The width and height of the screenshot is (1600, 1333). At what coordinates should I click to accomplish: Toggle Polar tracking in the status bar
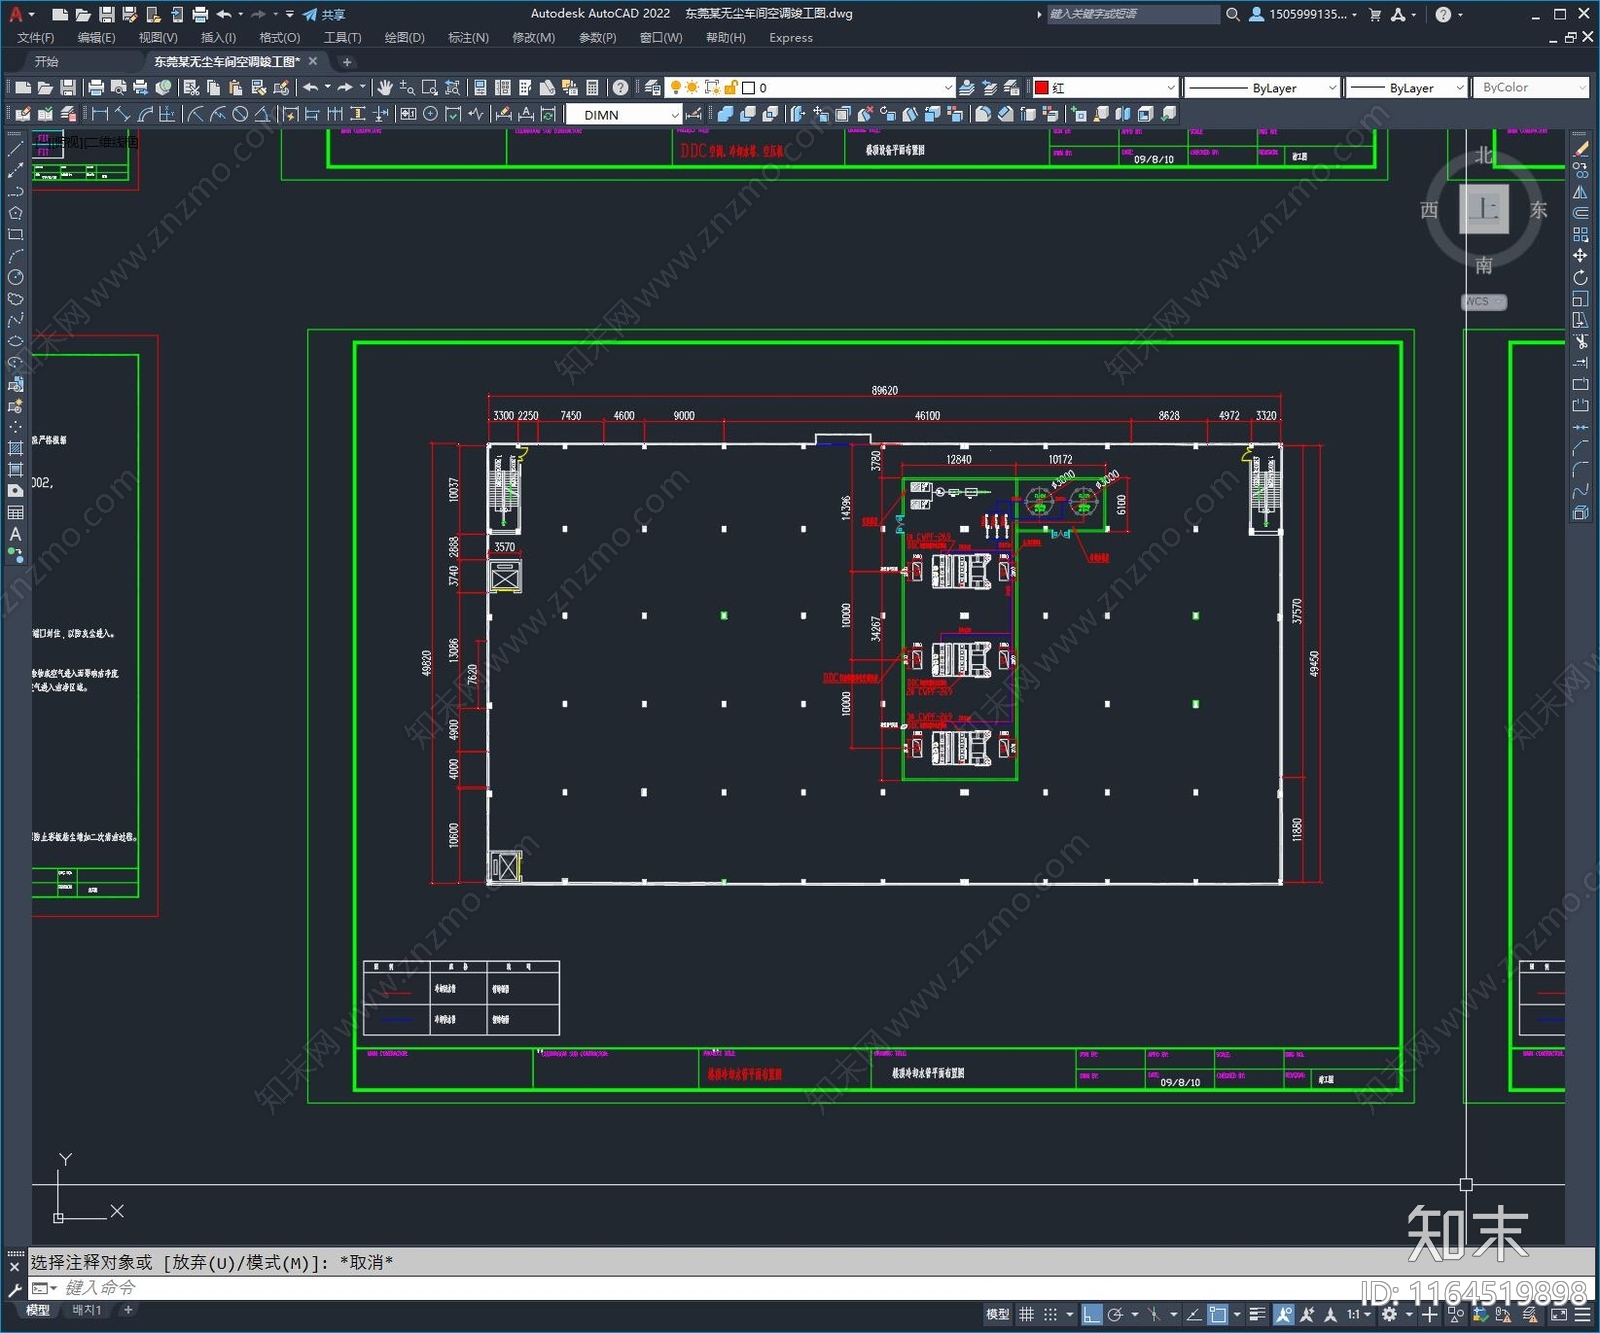point(1115,1314)
